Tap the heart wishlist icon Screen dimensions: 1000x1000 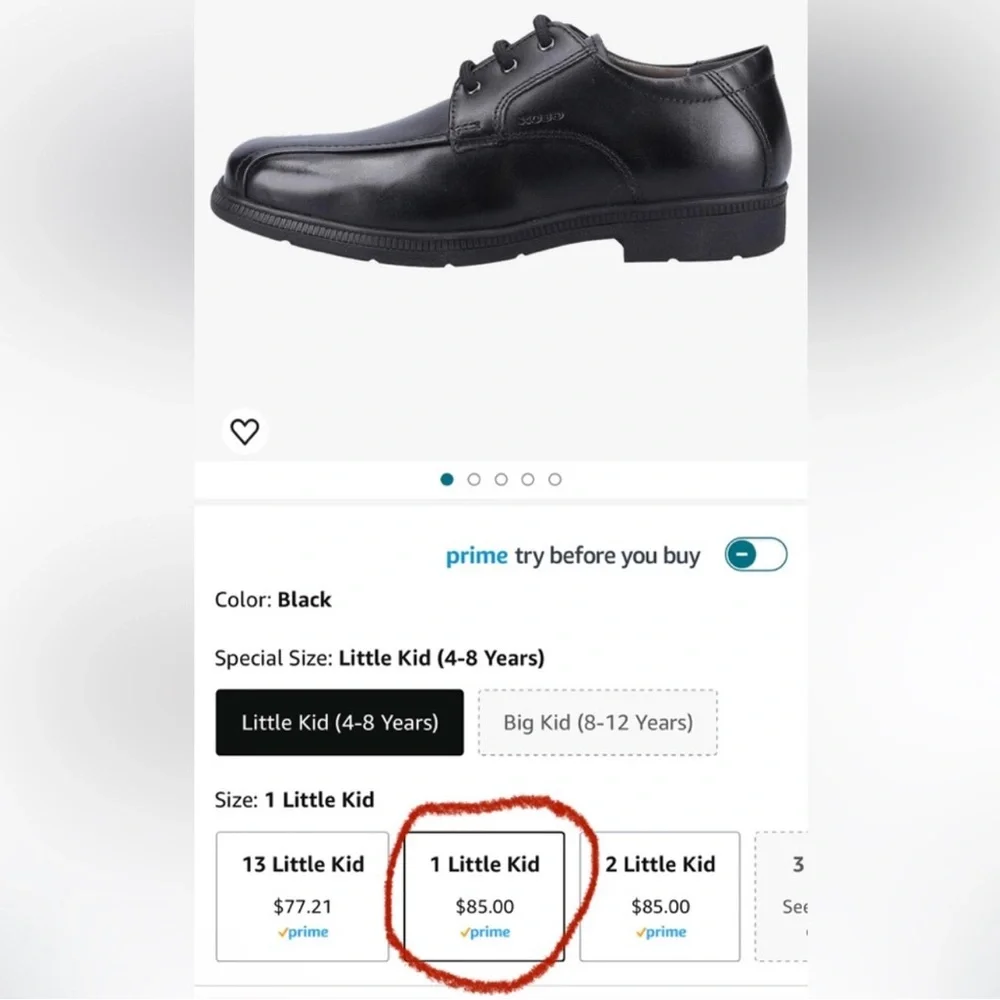pos(244,432)
